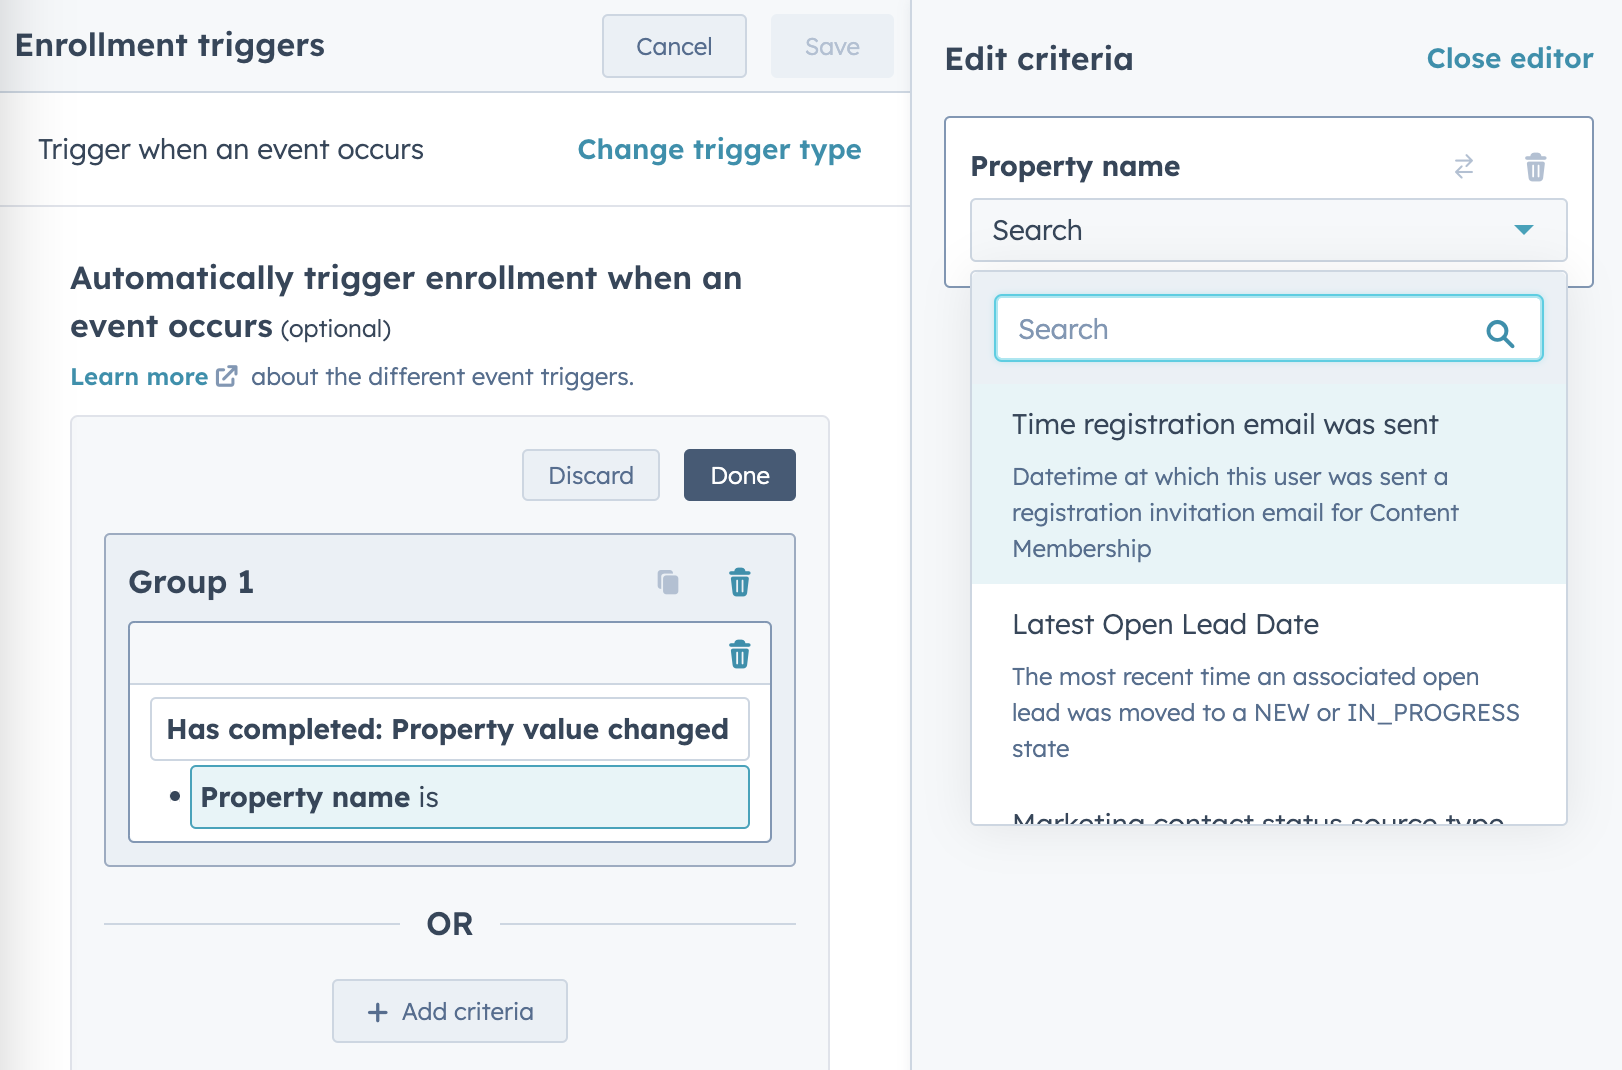Delete Group 1 using its trash icon

738,581
